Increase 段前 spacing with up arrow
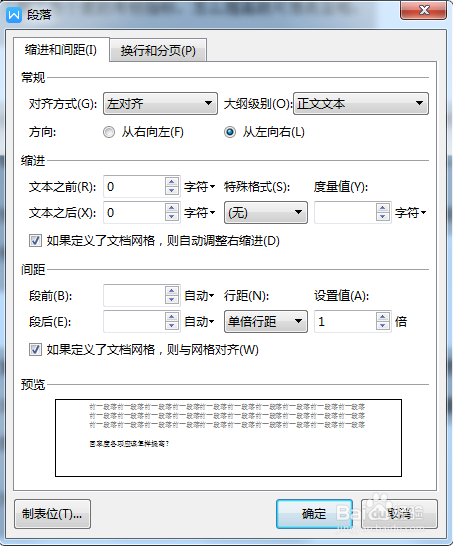453x546 pixels. 172,291
